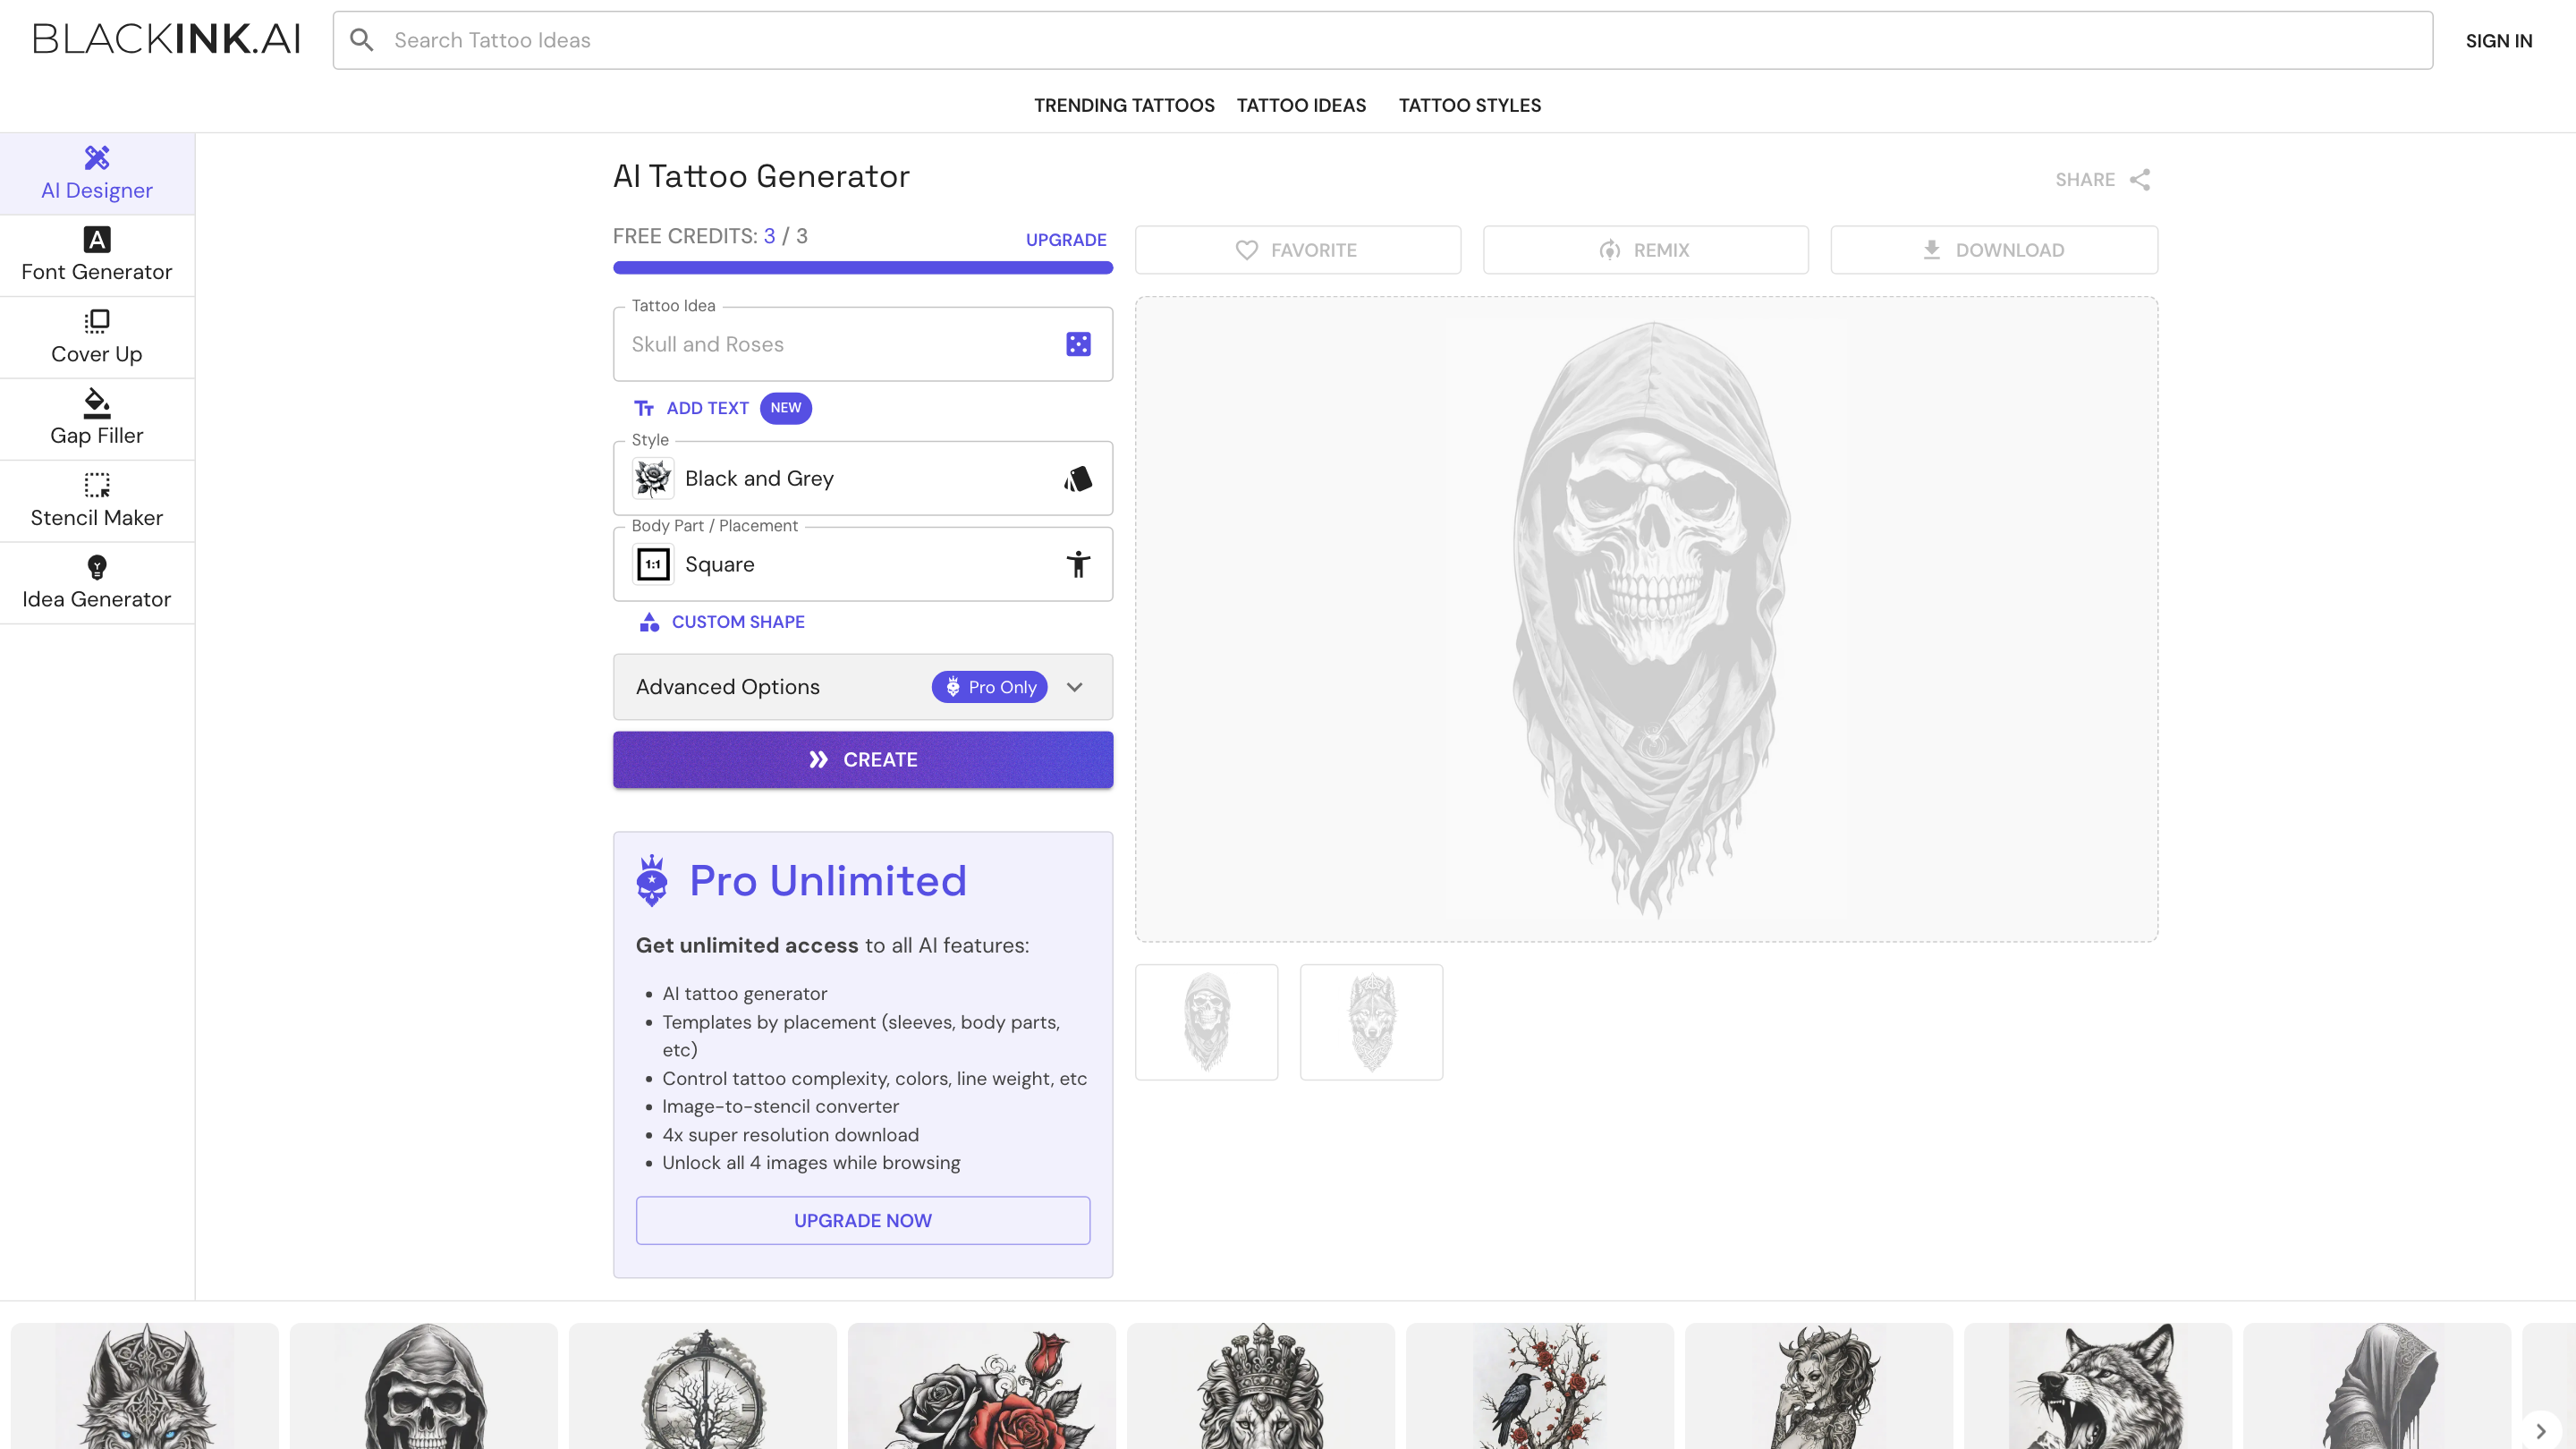Open the Black and Grey style dropdown
2576x1449 pixels.
tap(862, 479)
